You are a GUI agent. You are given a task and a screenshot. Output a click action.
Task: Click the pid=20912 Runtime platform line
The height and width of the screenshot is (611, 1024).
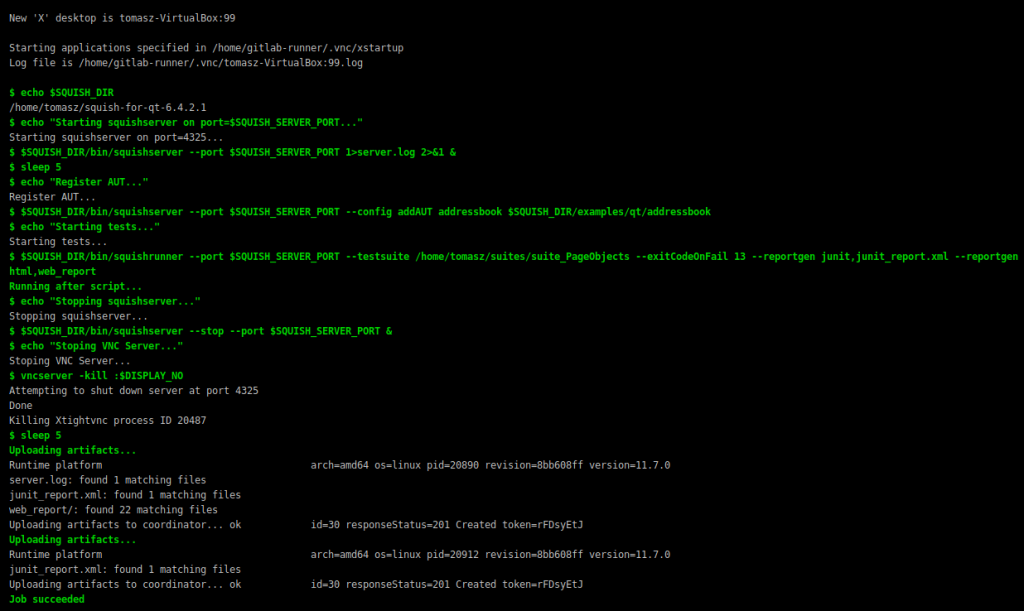(x=340, y=554)
